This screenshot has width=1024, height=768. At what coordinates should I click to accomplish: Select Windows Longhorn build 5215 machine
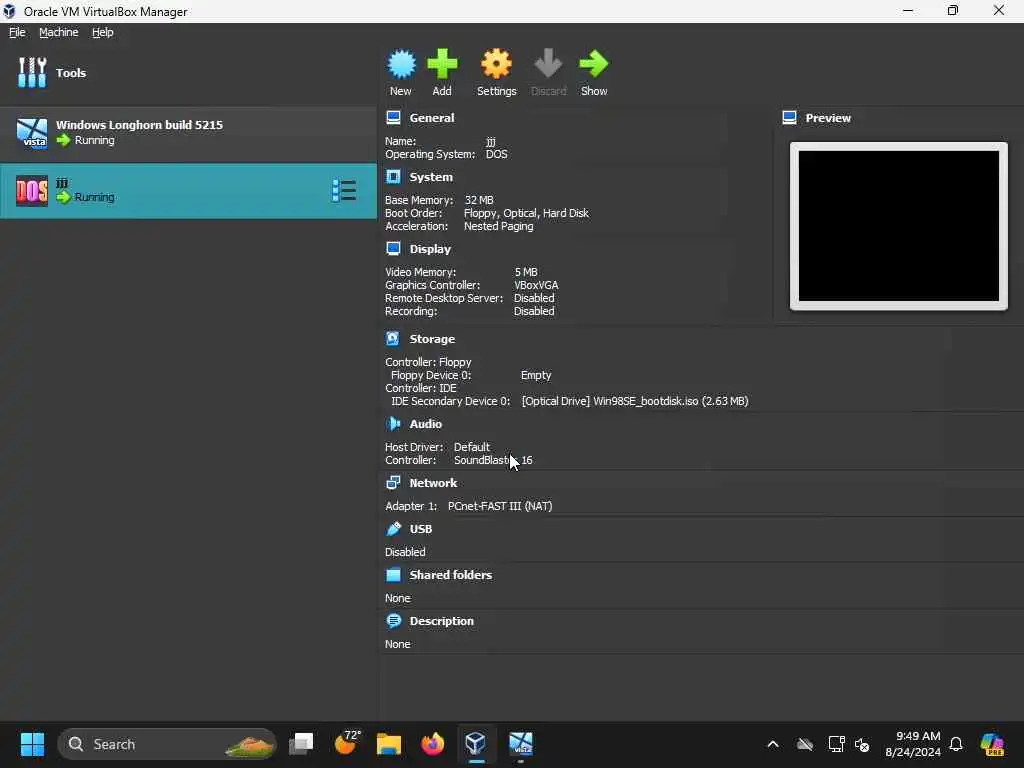pyautogui.click(x=188, y=133)
